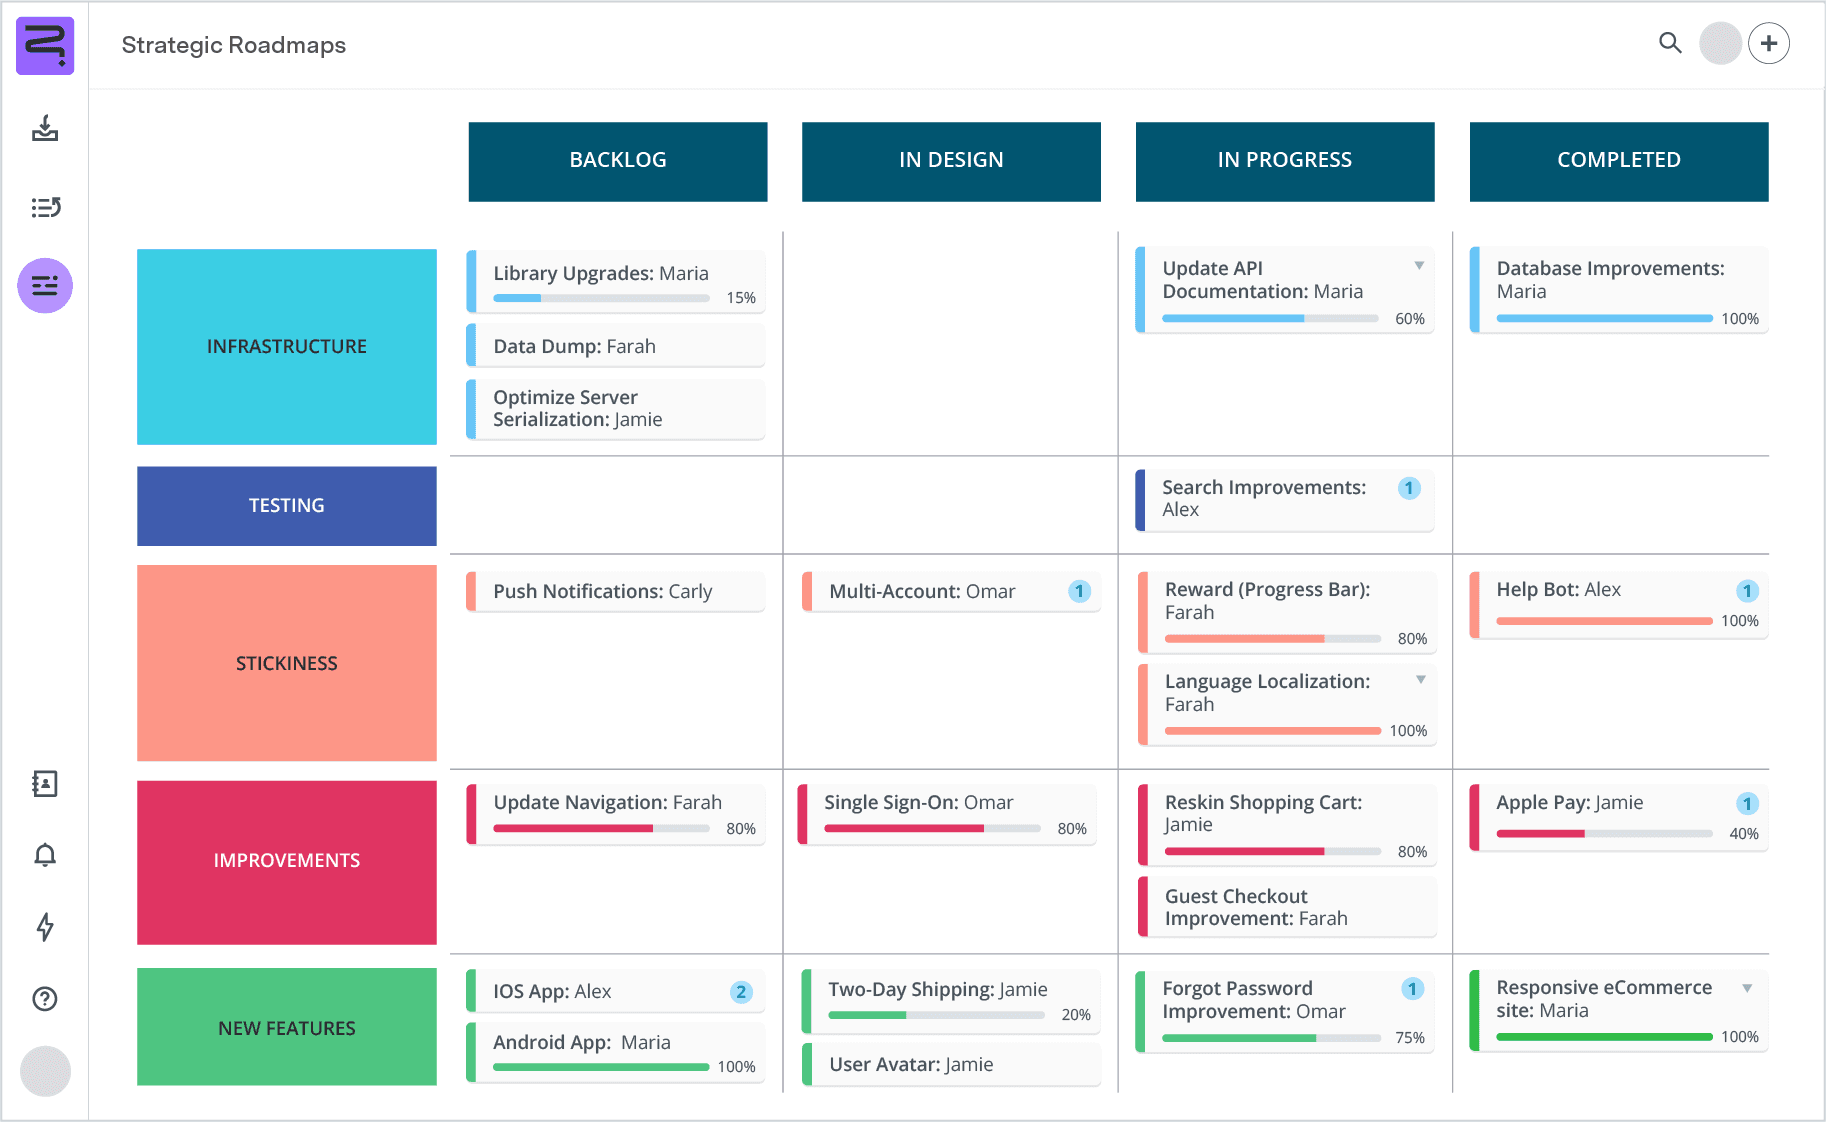Open the profile avatar next to search
Screen dimensions: 1826x1122
1720,44
